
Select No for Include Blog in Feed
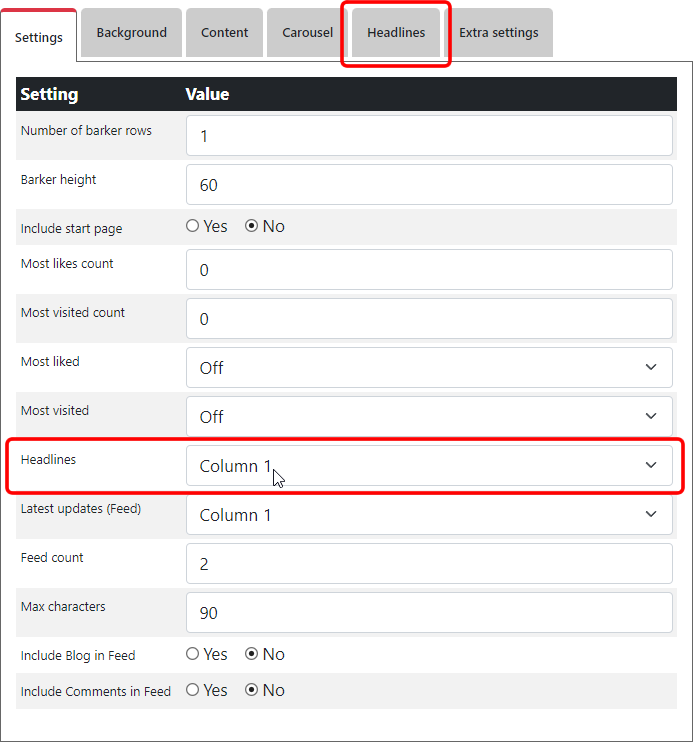(252, 655)
